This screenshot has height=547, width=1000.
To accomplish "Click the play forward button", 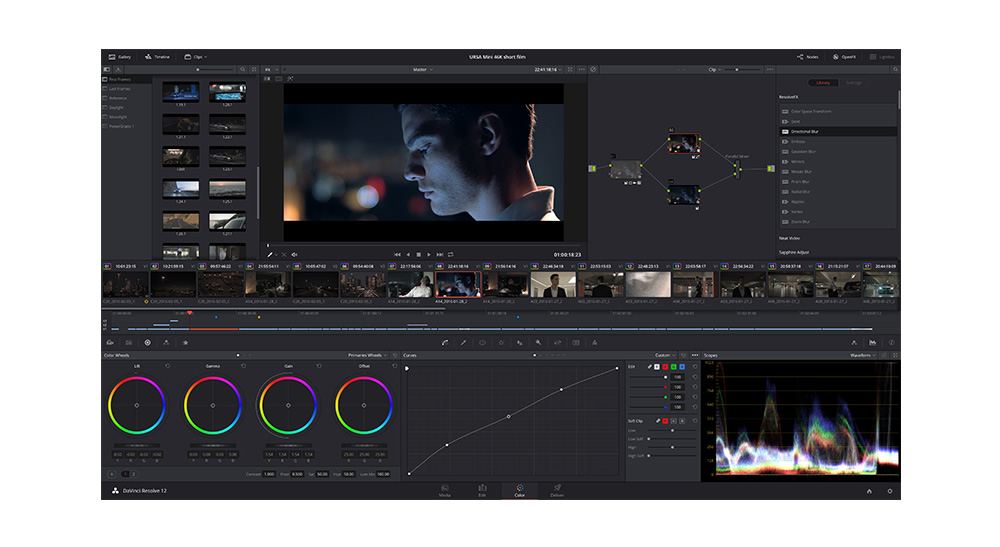I will [x=429, y=254].
